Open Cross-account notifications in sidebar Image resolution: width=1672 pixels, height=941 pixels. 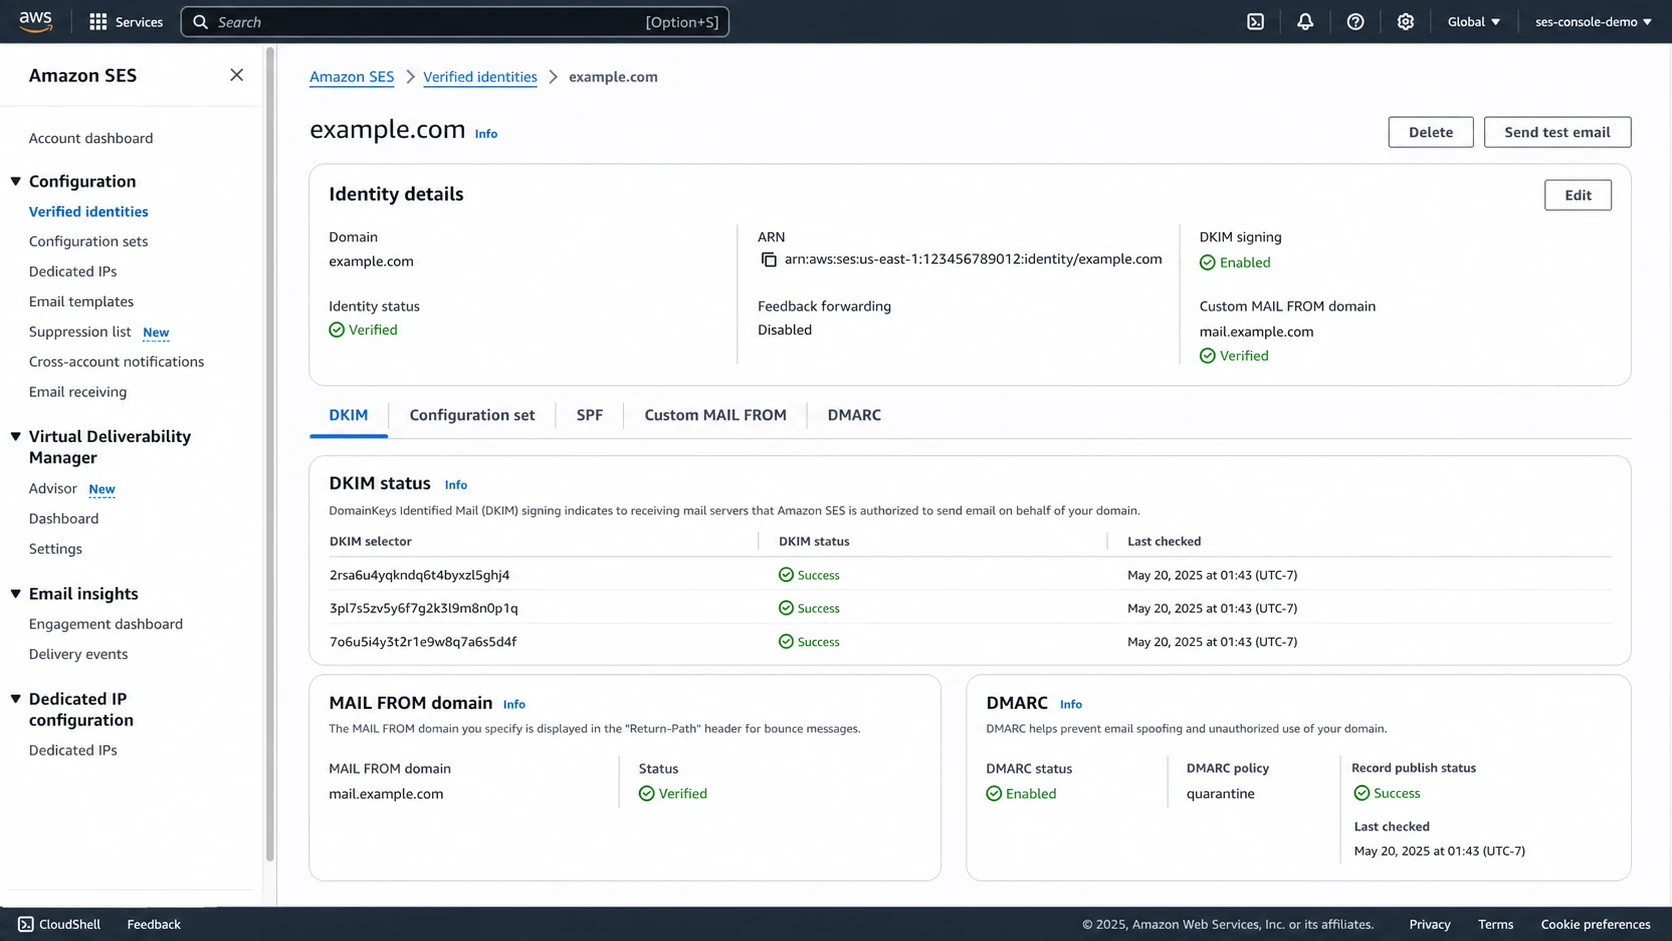coord(116,361)
